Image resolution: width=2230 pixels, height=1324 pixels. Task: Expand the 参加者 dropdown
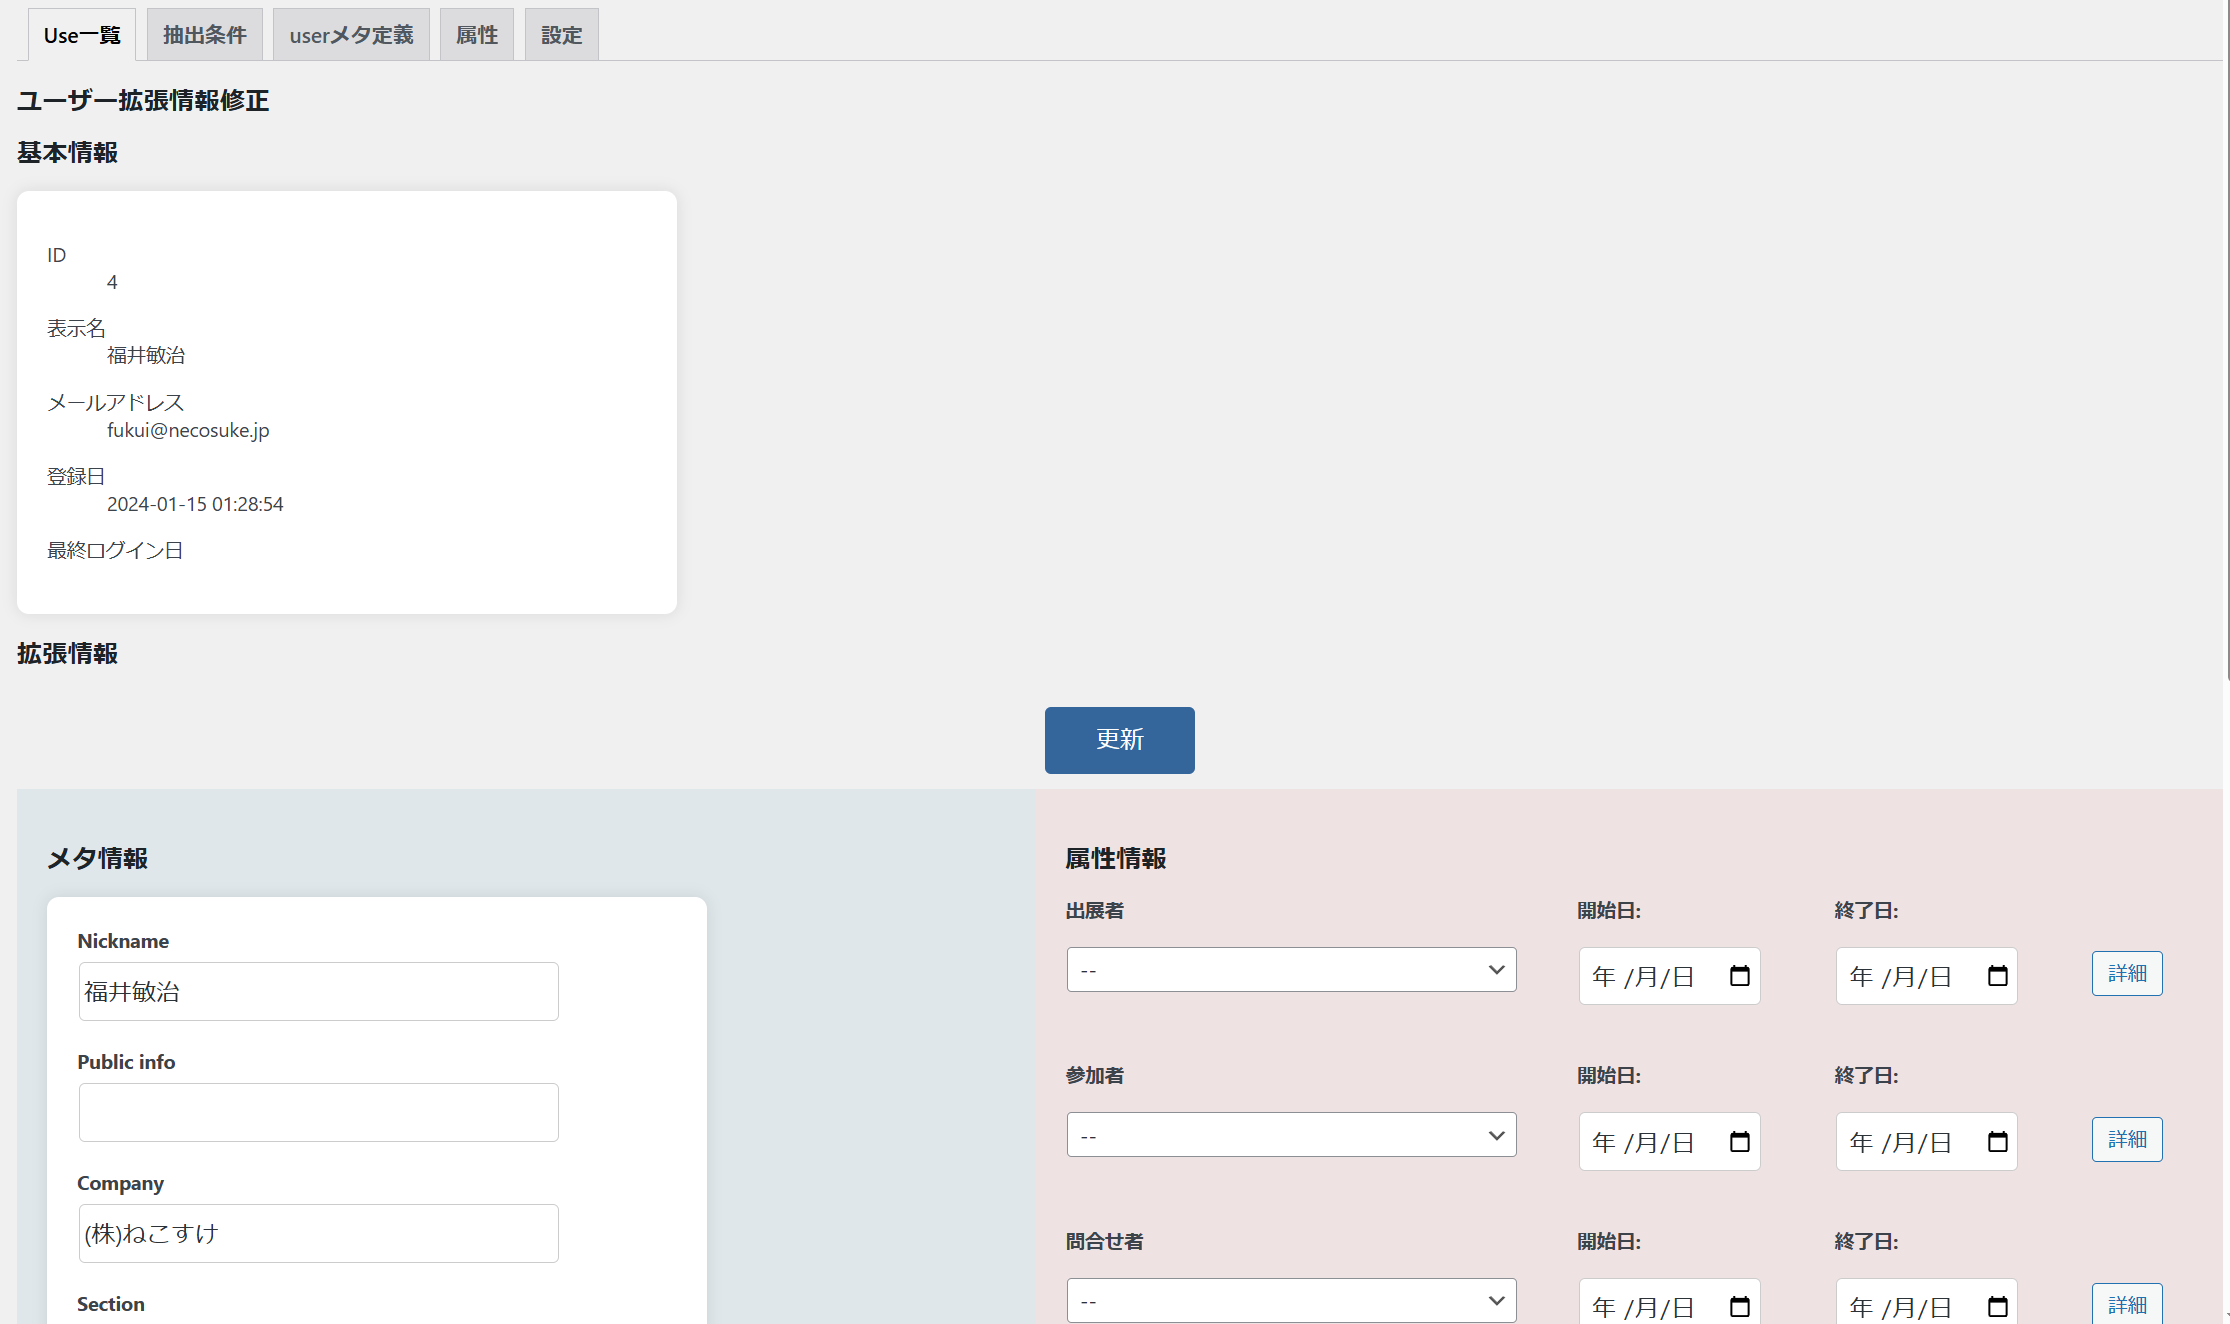[x=1291, y=1136]
